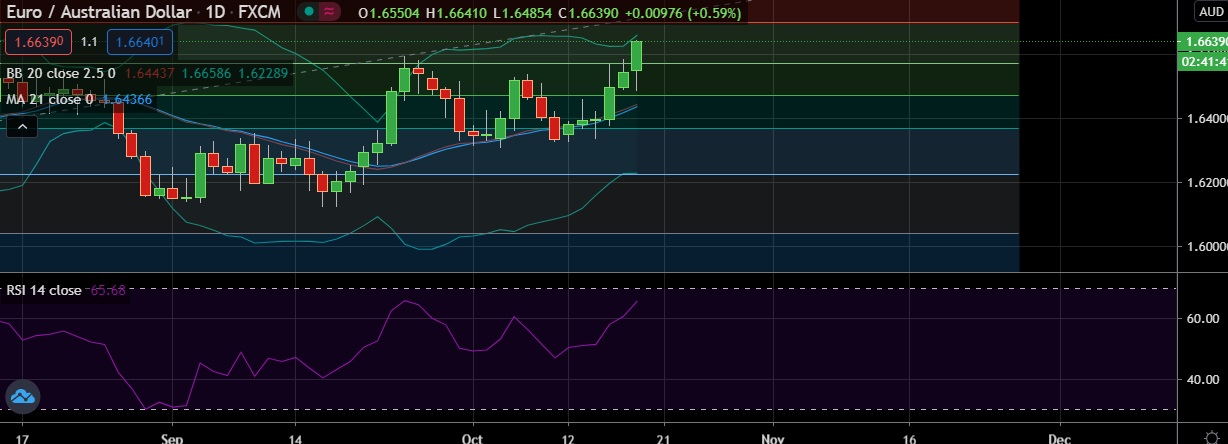Click the Dec label on time axis

click(x=1058, y=437)
